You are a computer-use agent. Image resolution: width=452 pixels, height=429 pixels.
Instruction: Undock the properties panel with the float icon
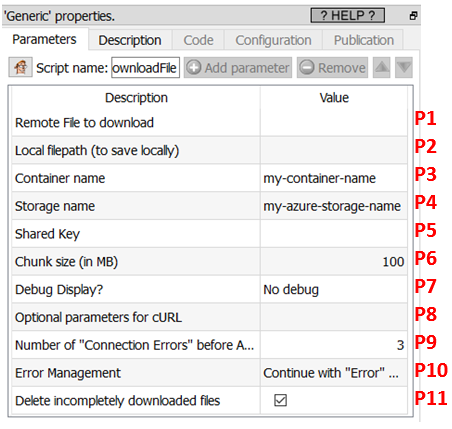[413, 16]
